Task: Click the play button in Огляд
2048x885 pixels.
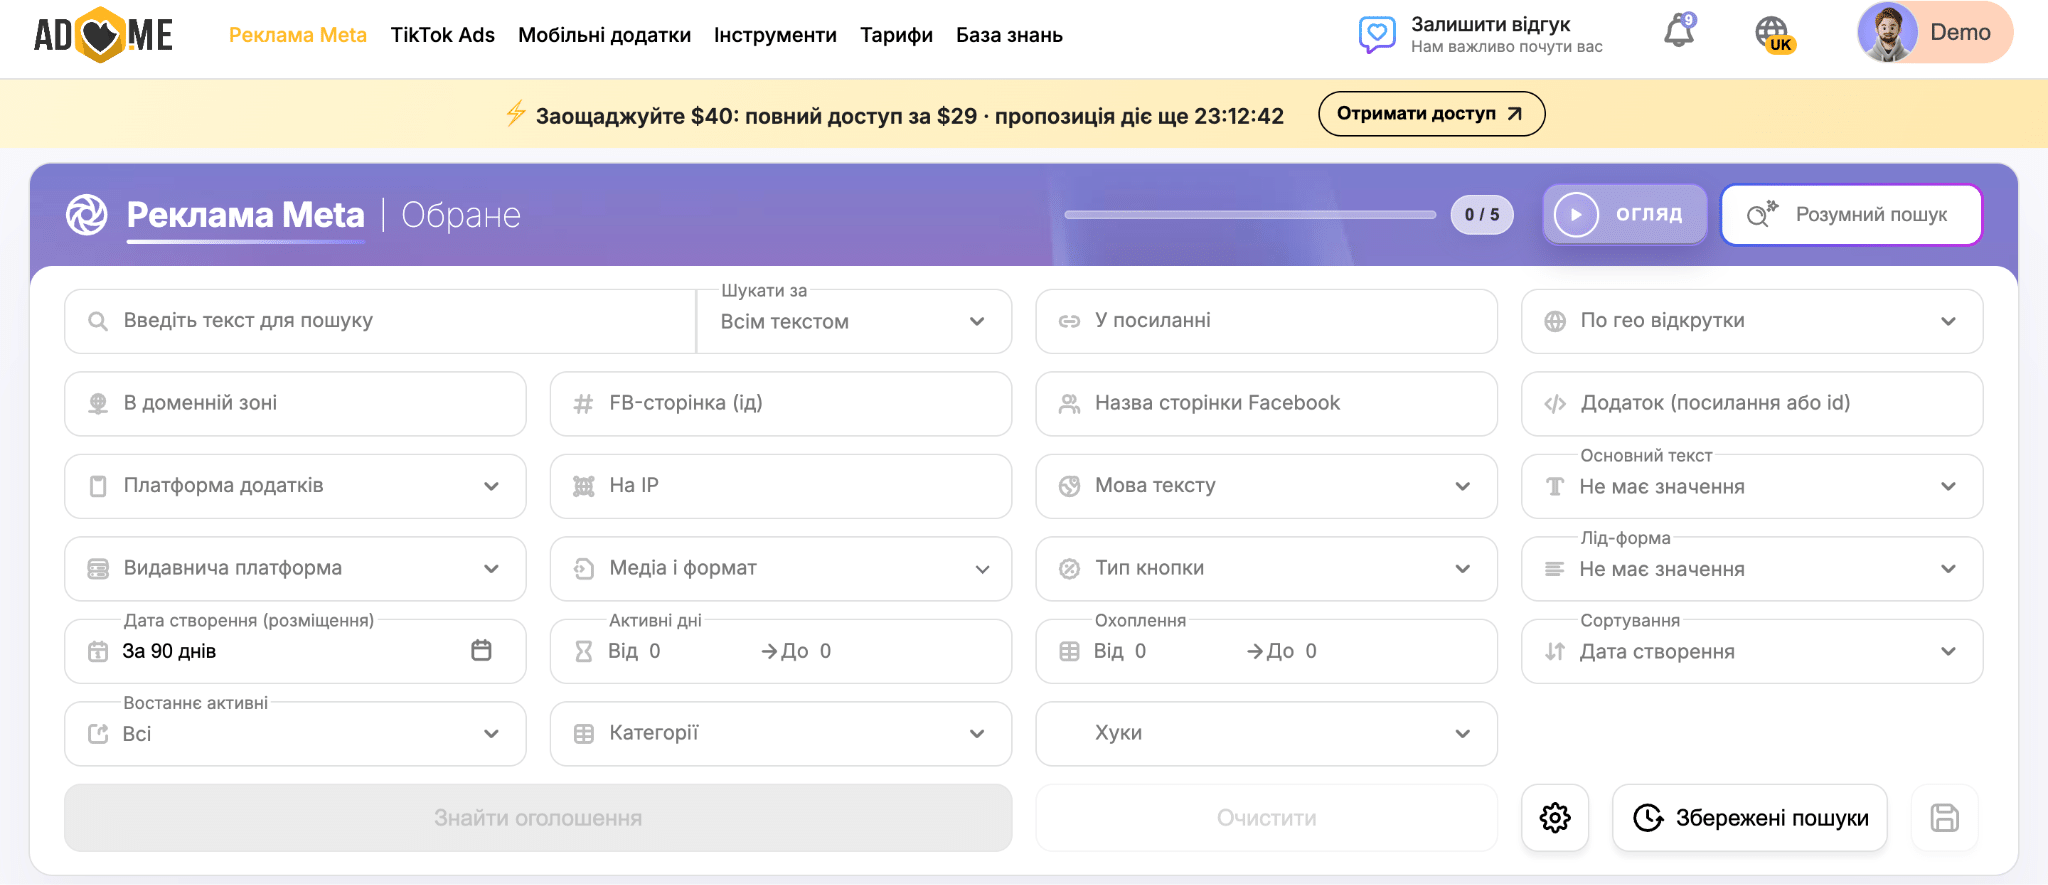Action: tap(1576, 214)
